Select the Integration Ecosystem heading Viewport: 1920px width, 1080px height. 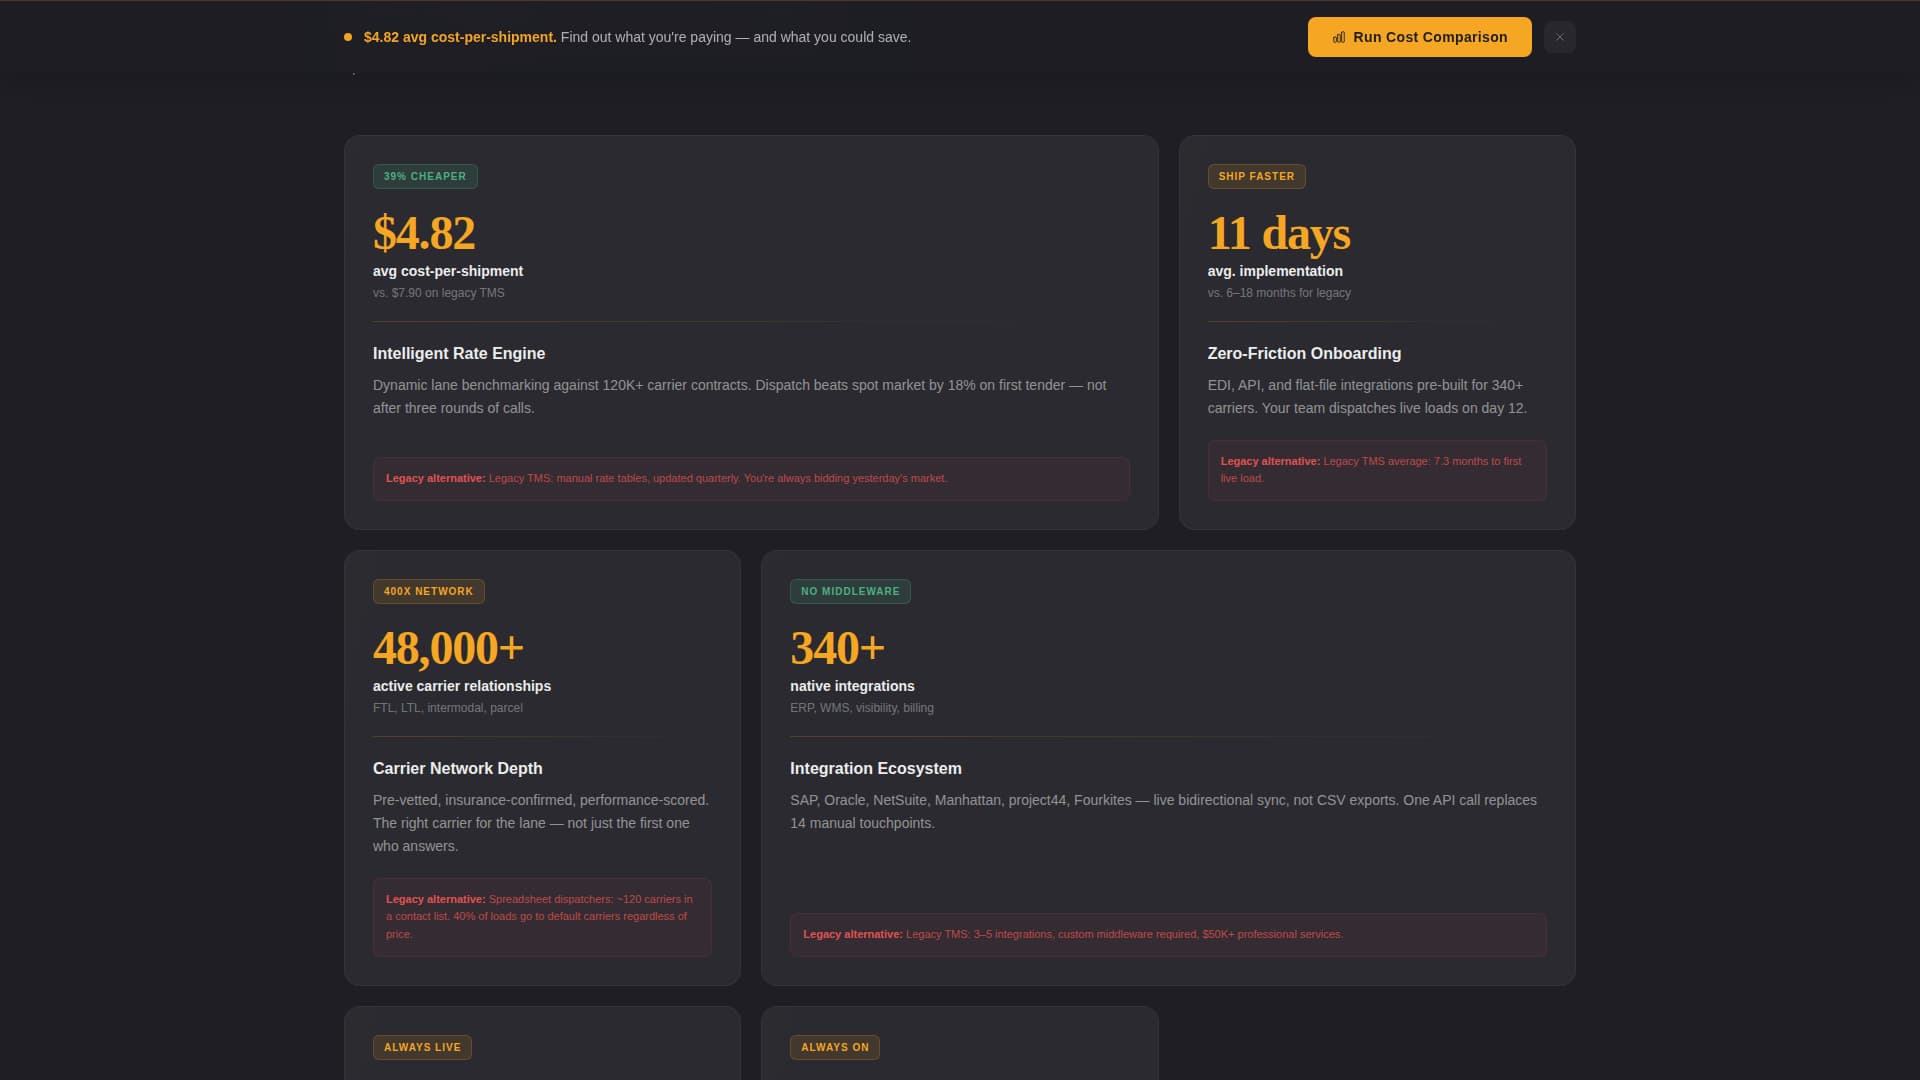click(x=875, y=768)
